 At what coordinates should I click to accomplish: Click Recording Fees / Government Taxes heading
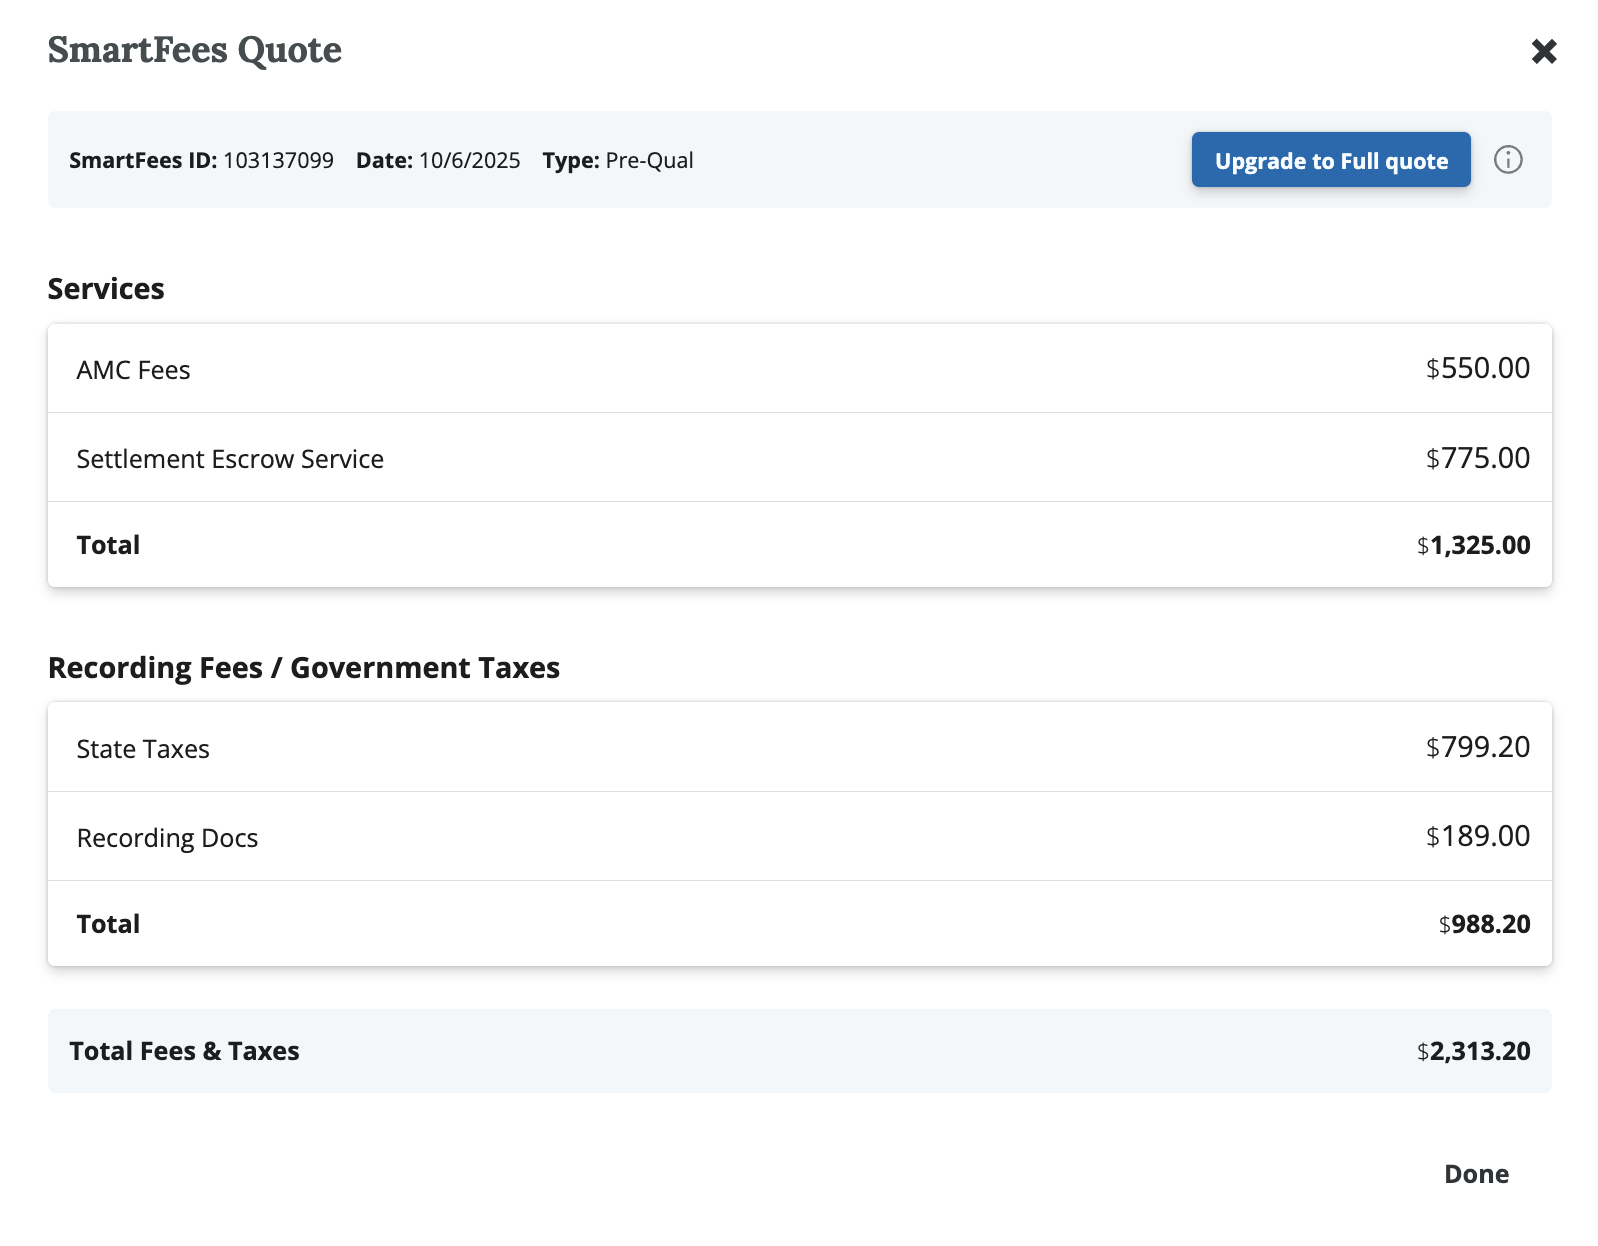pos(304,668)
